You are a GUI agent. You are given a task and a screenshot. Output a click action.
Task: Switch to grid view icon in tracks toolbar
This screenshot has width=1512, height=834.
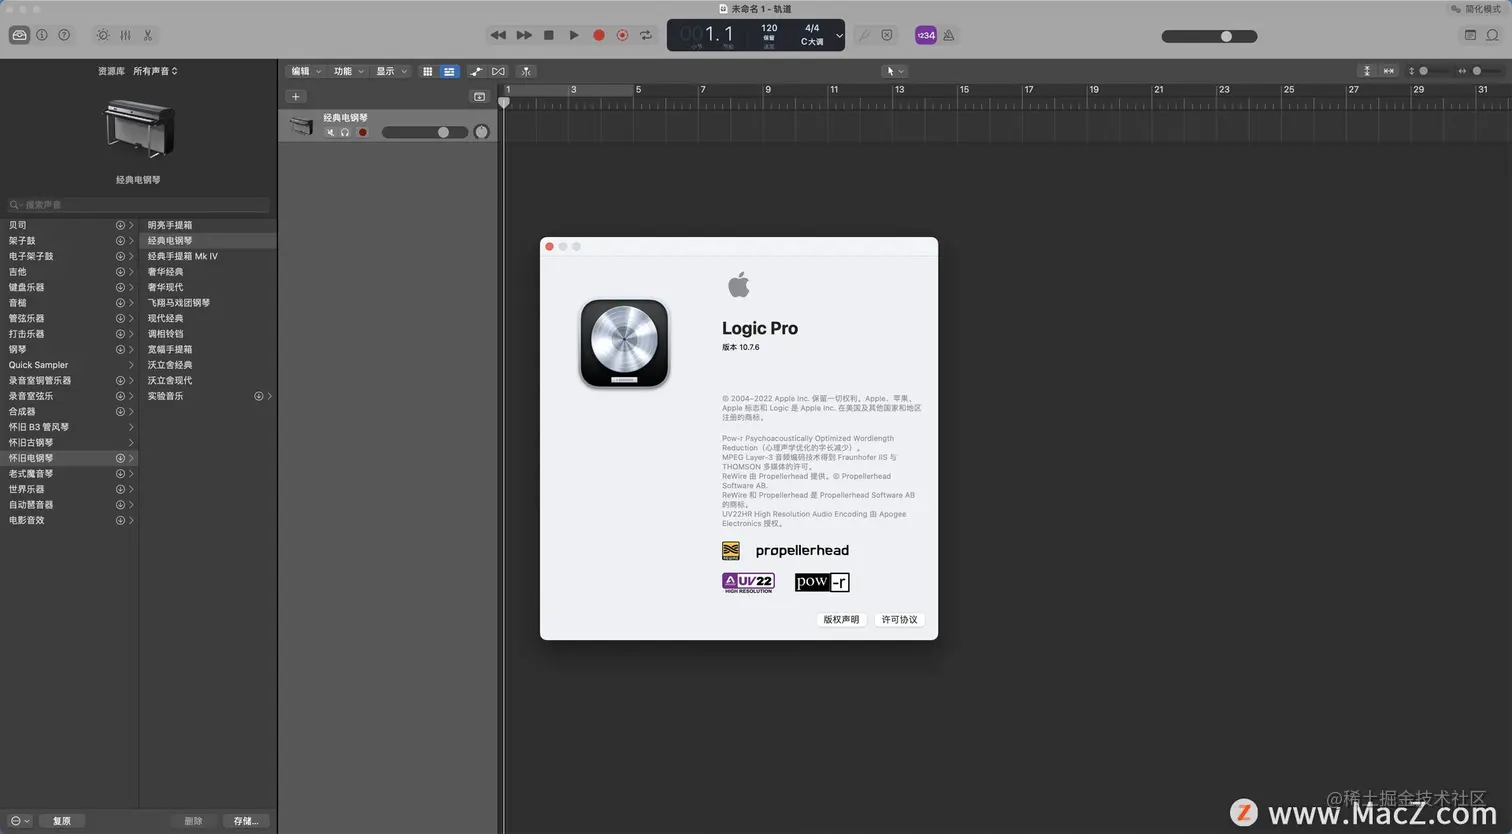[x=427, y=71]
